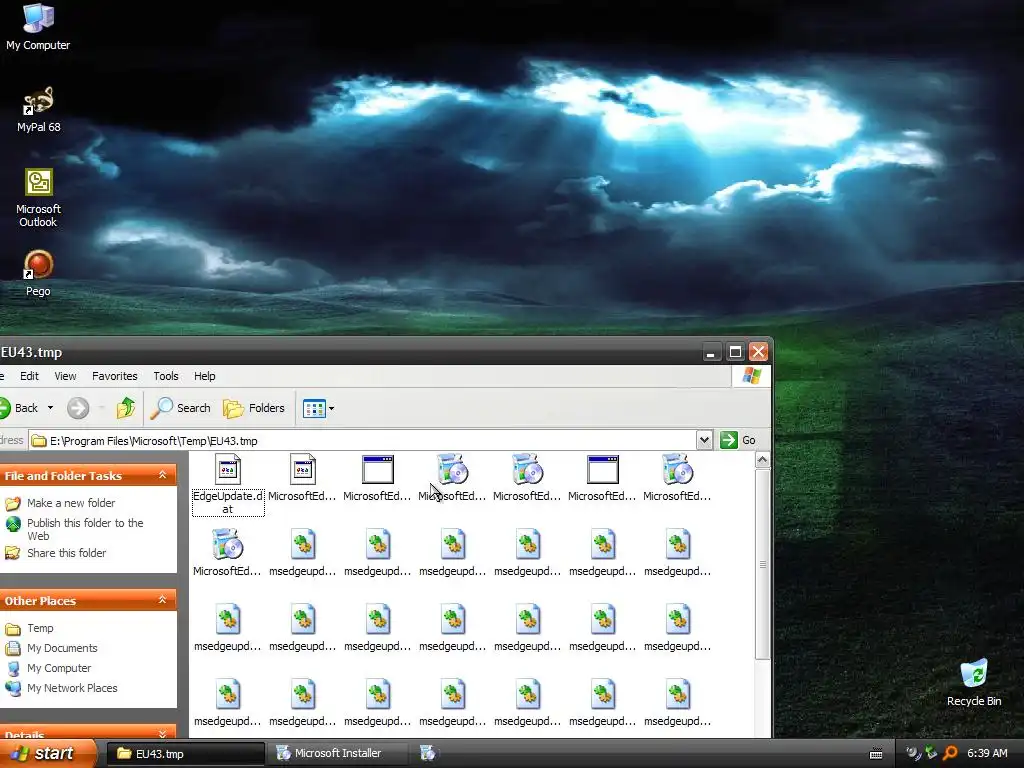Click the file list vertical scrollbar thumb
Viewport: 1024px width, 768px height.
click(x=762, y=564)
